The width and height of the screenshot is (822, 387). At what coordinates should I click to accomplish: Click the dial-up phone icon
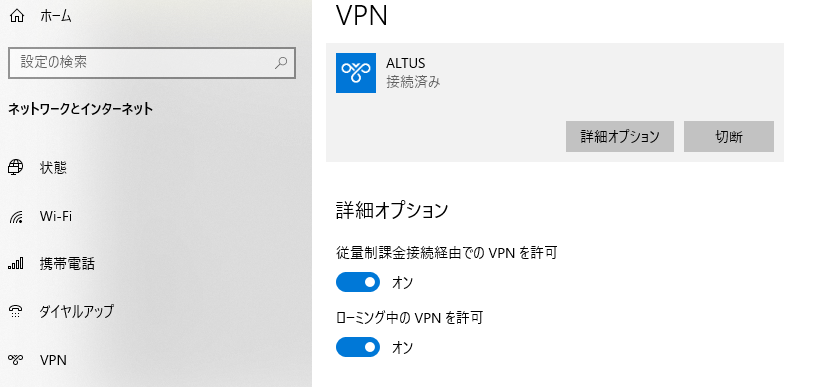(16, 311)
